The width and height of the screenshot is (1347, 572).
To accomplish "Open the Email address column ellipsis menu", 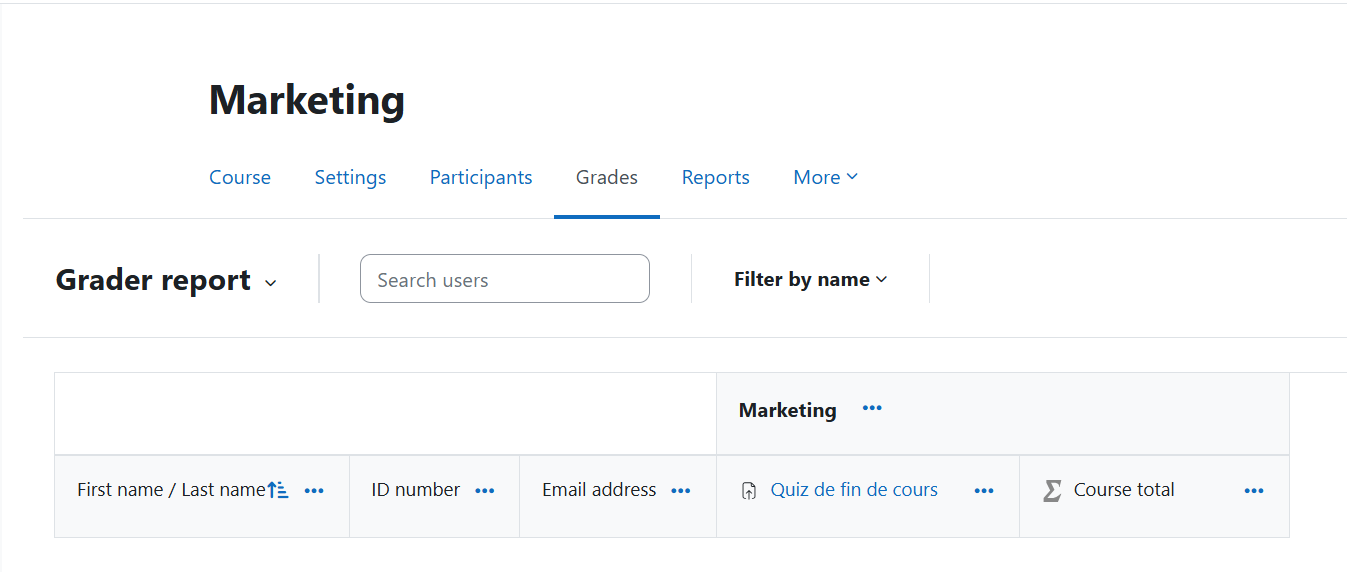I will (x=681, y=491).
